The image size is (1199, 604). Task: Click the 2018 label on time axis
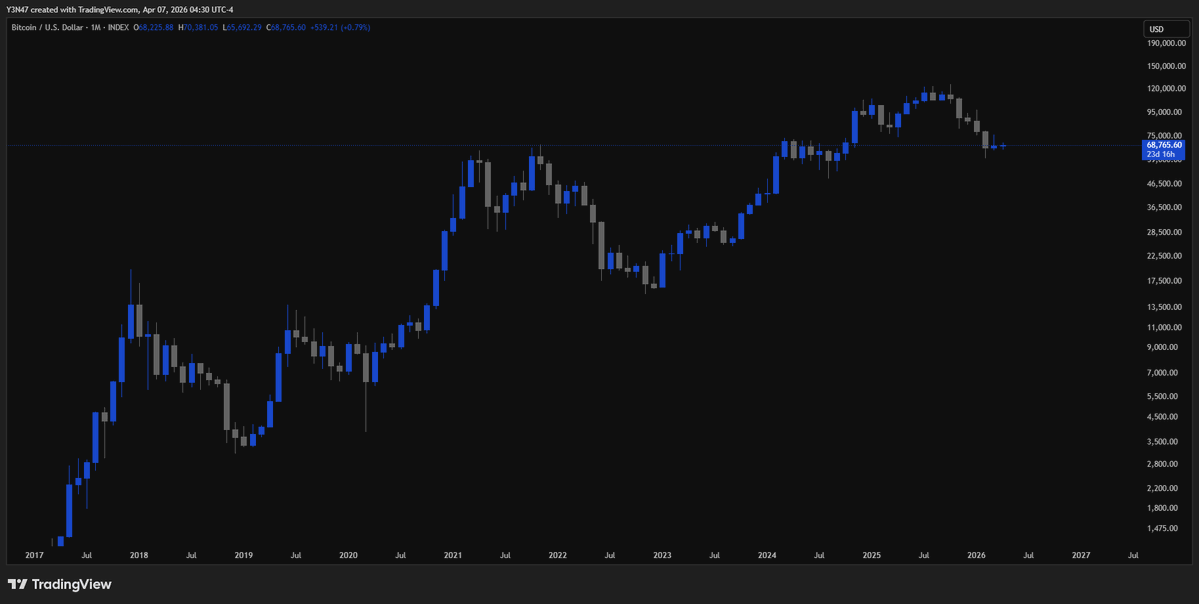click(x=139, y=556)
